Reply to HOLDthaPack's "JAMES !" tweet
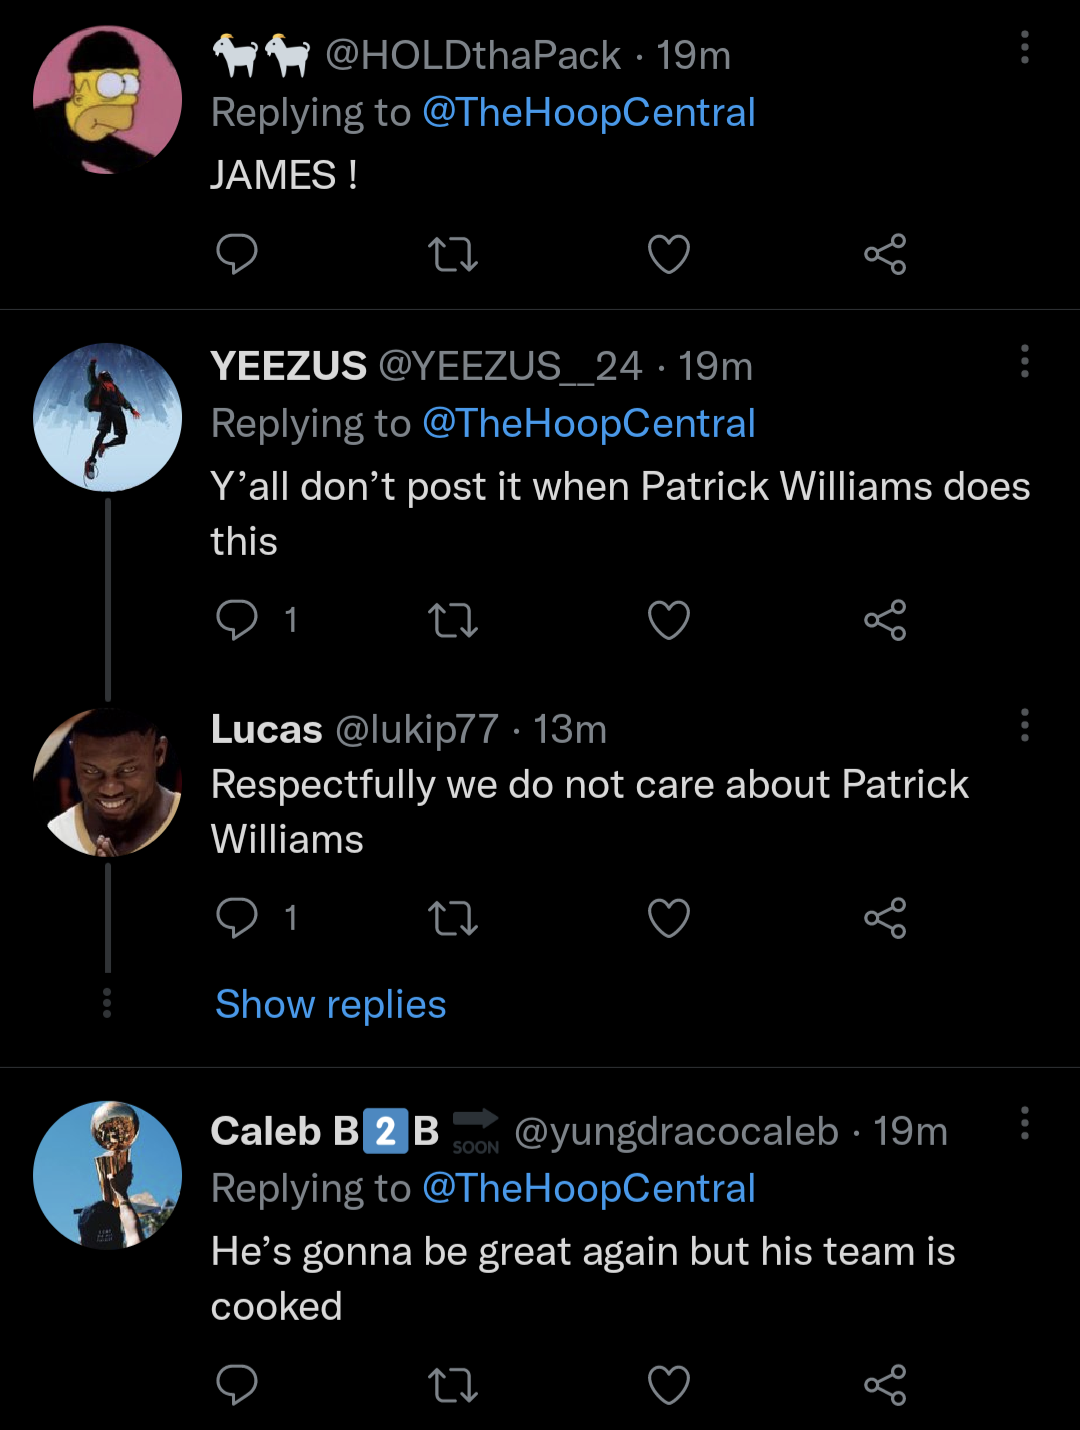The image size is (1080, 1430). pos(237,254)
